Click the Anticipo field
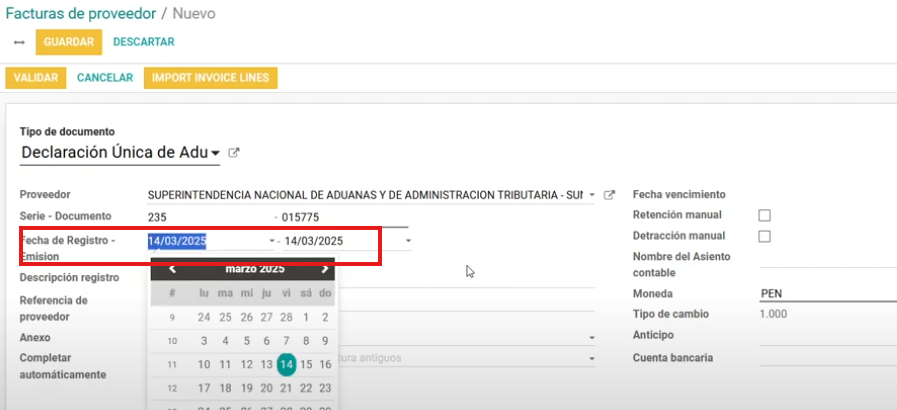The height and width of the screenshot is (410, 897). (x=828, y=336)
